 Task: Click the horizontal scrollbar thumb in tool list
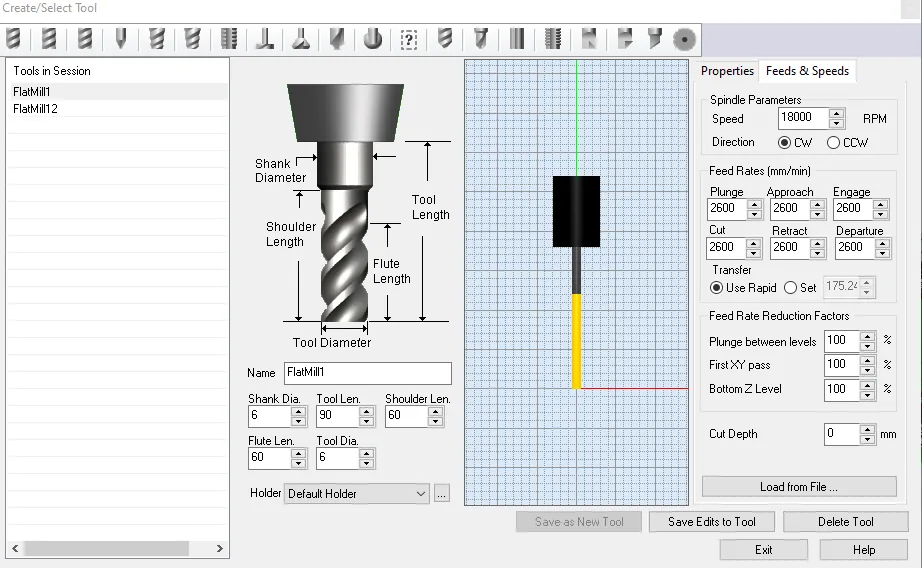coord(106,549)
